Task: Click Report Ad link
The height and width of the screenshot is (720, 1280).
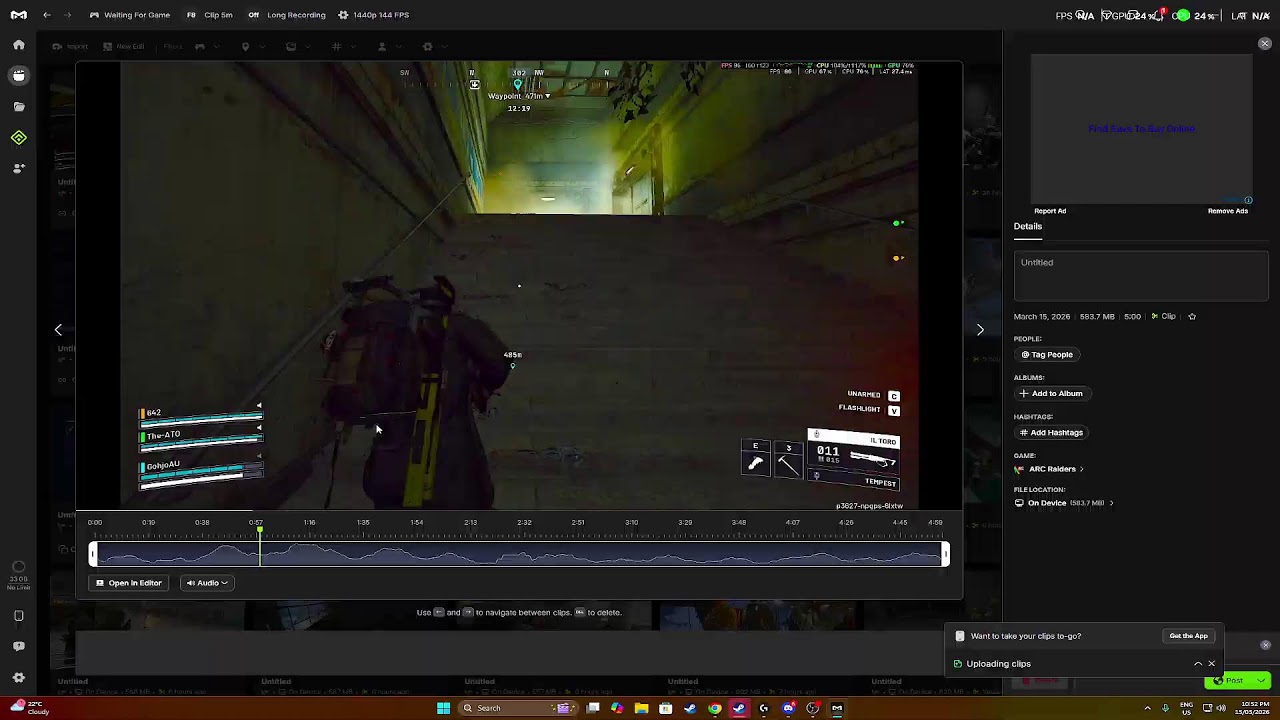Action: [1050, 211]
